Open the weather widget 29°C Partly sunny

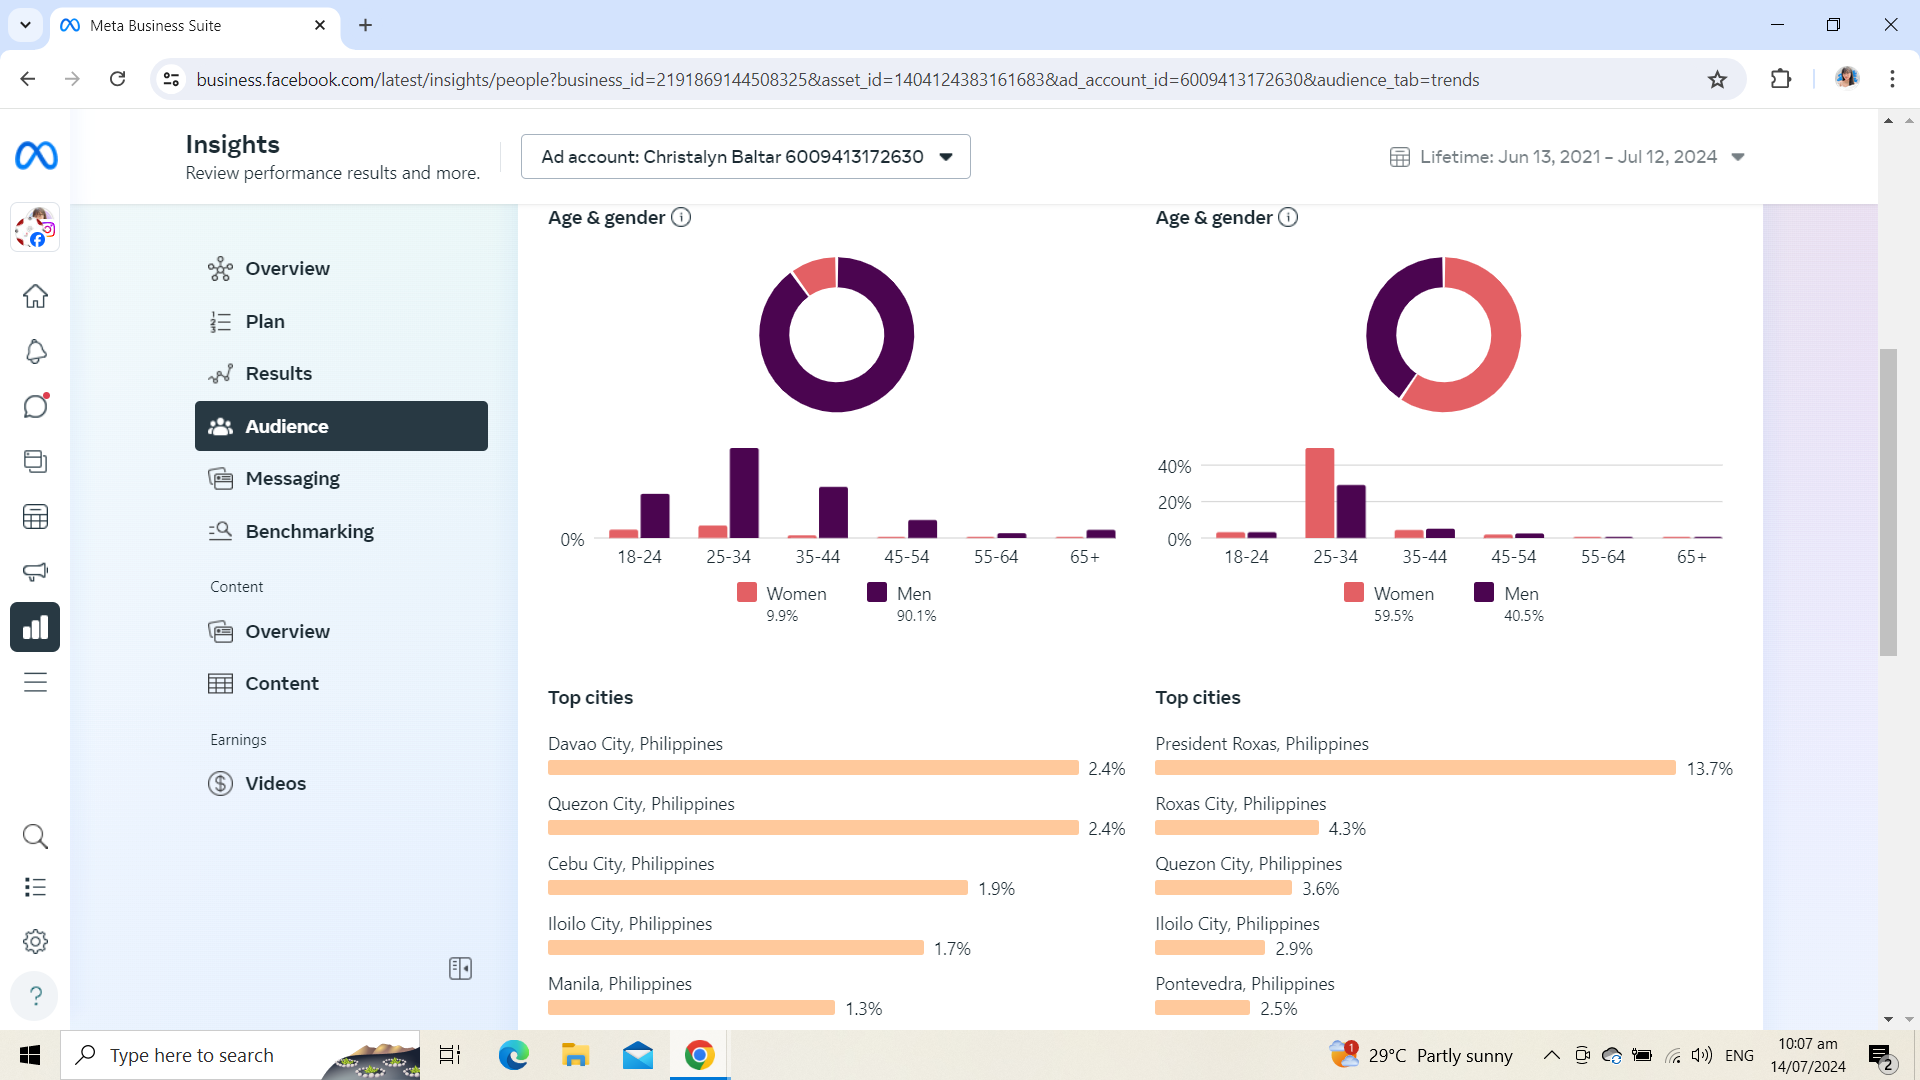1421,1055
